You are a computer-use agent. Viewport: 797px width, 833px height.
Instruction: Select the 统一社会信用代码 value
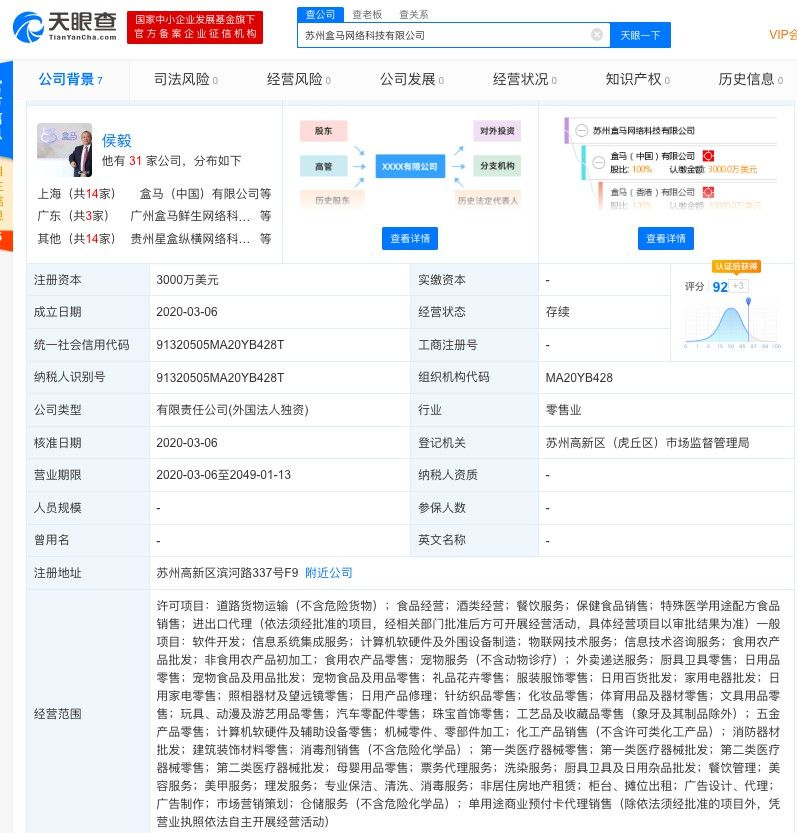(x=220, y=345)
